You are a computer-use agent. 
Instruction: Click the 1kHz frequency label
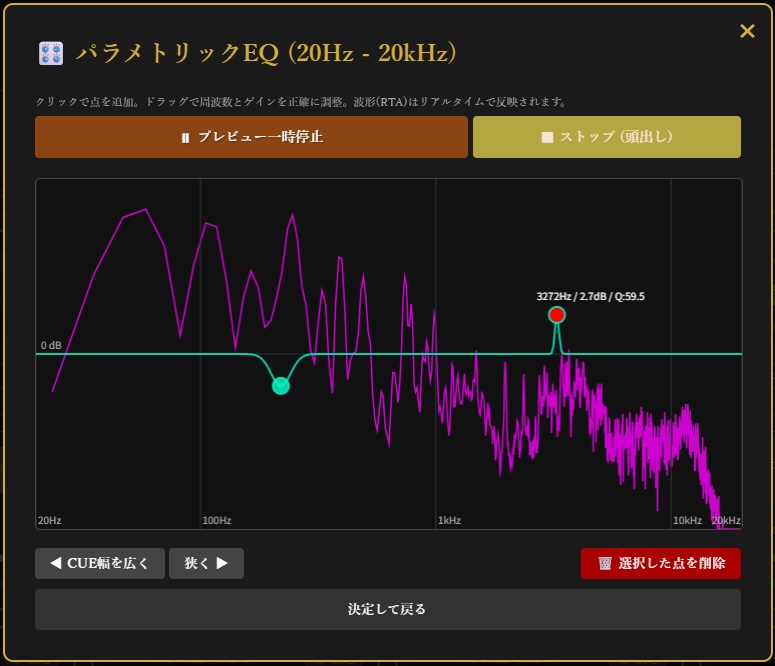tap(449, 520)
